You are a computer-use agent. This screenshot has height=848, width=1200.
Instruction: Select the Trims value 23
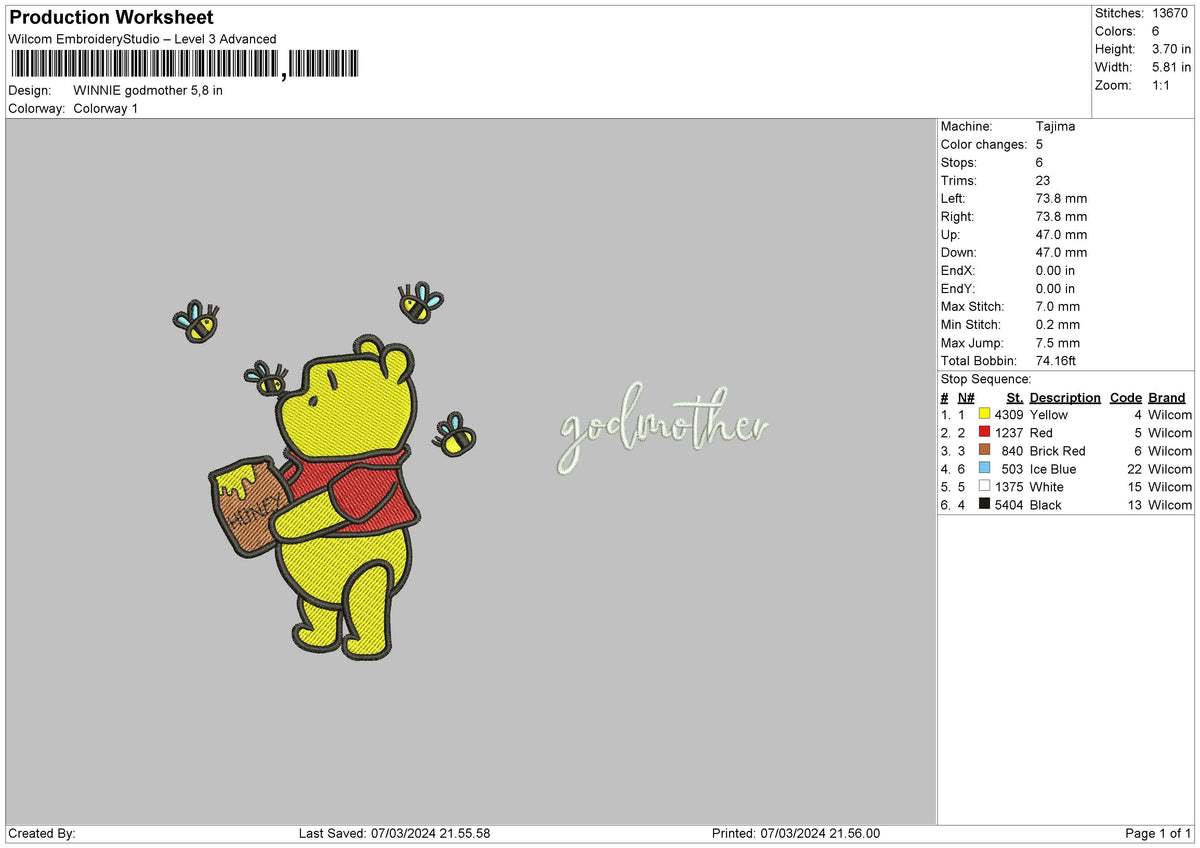pyautogui.click(x=1044, y=180)
